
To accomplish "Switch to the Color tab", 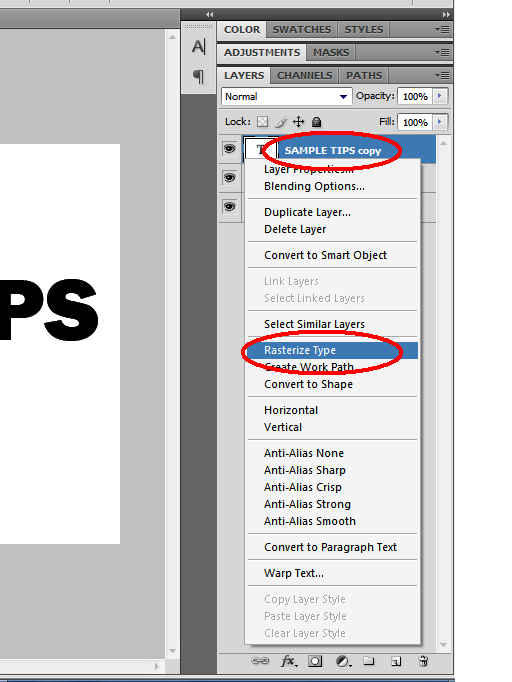I will point(242,30).
